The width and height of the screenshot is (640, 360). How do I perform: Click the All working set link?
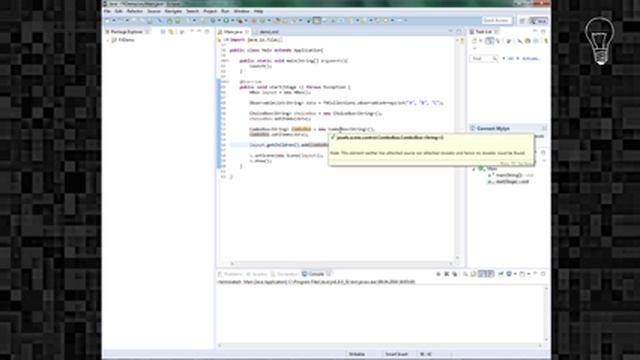tap(510, 59)
